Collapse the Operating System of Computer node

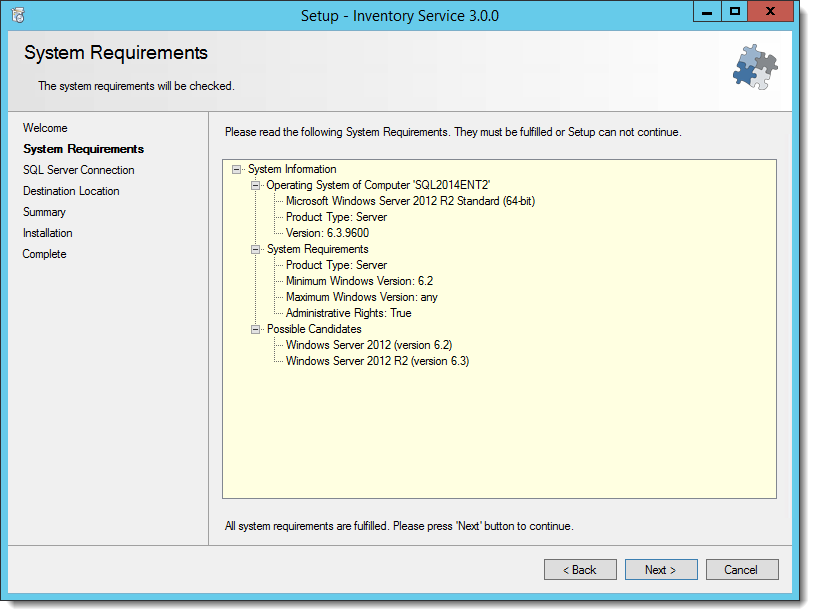255,186
